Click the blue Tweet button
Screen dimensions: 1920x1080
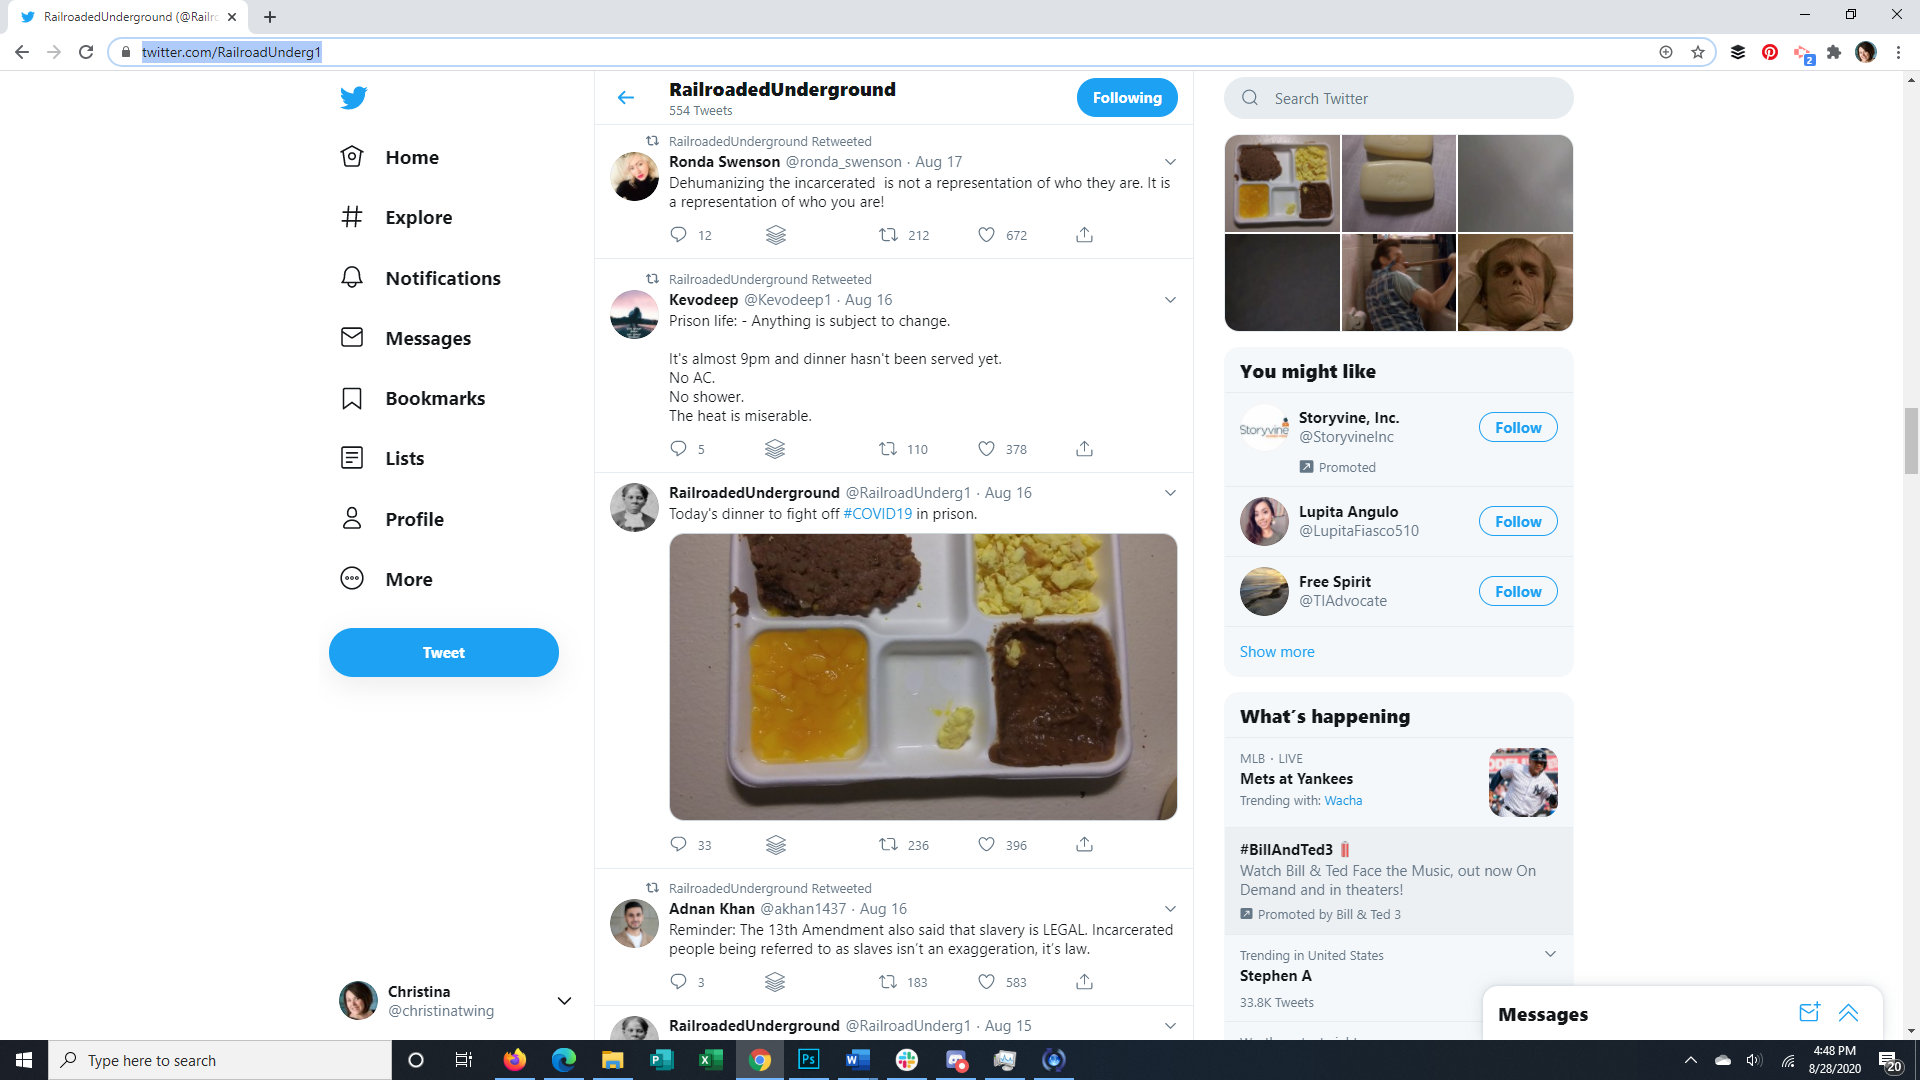(x=444, y=652)
